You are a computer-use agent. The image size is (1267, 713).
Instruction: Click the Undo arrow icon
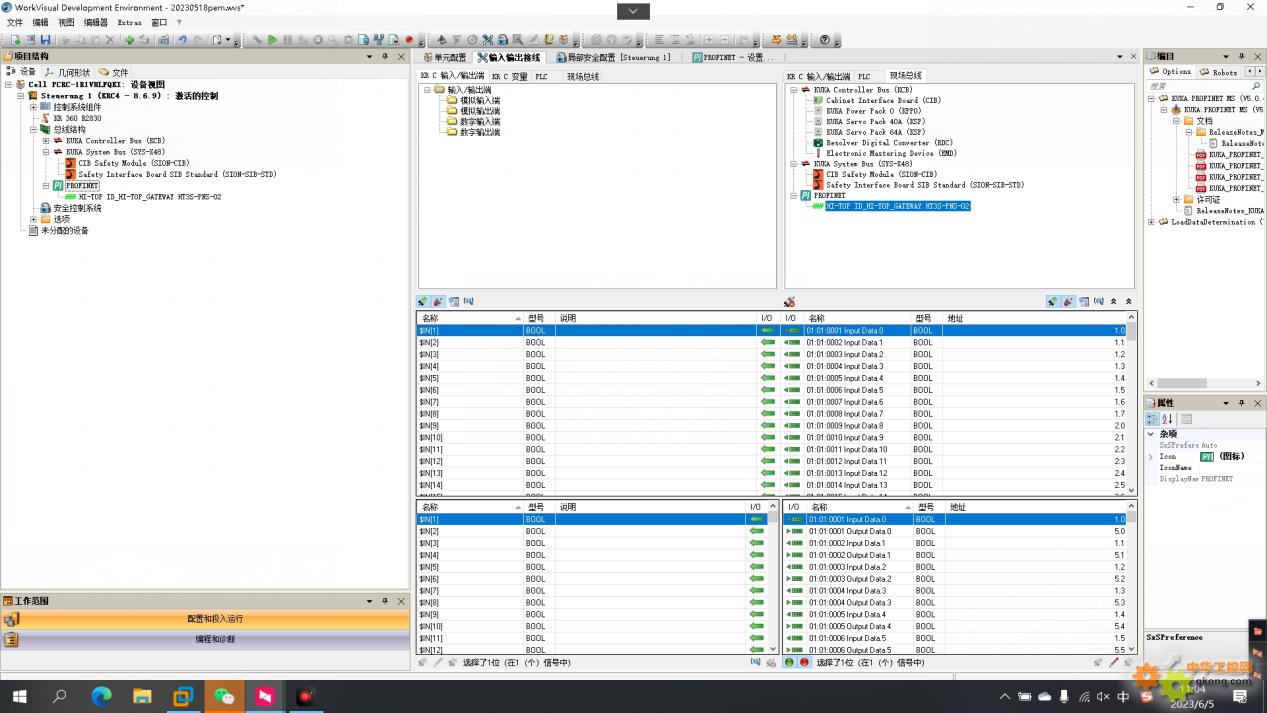point(182,40)
